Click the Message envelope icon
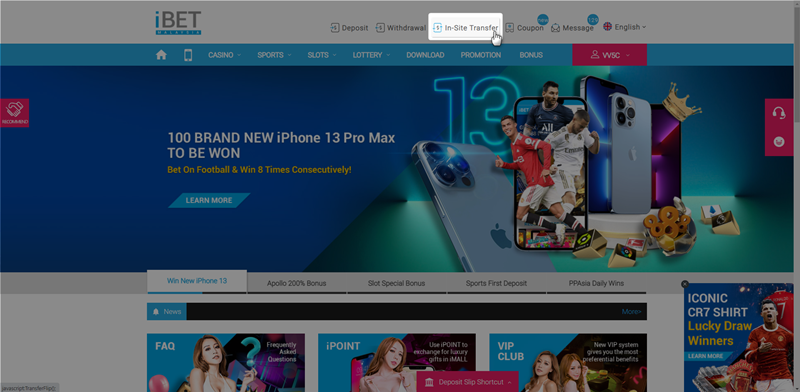This screenshot has height=392, width=800. 555,28
